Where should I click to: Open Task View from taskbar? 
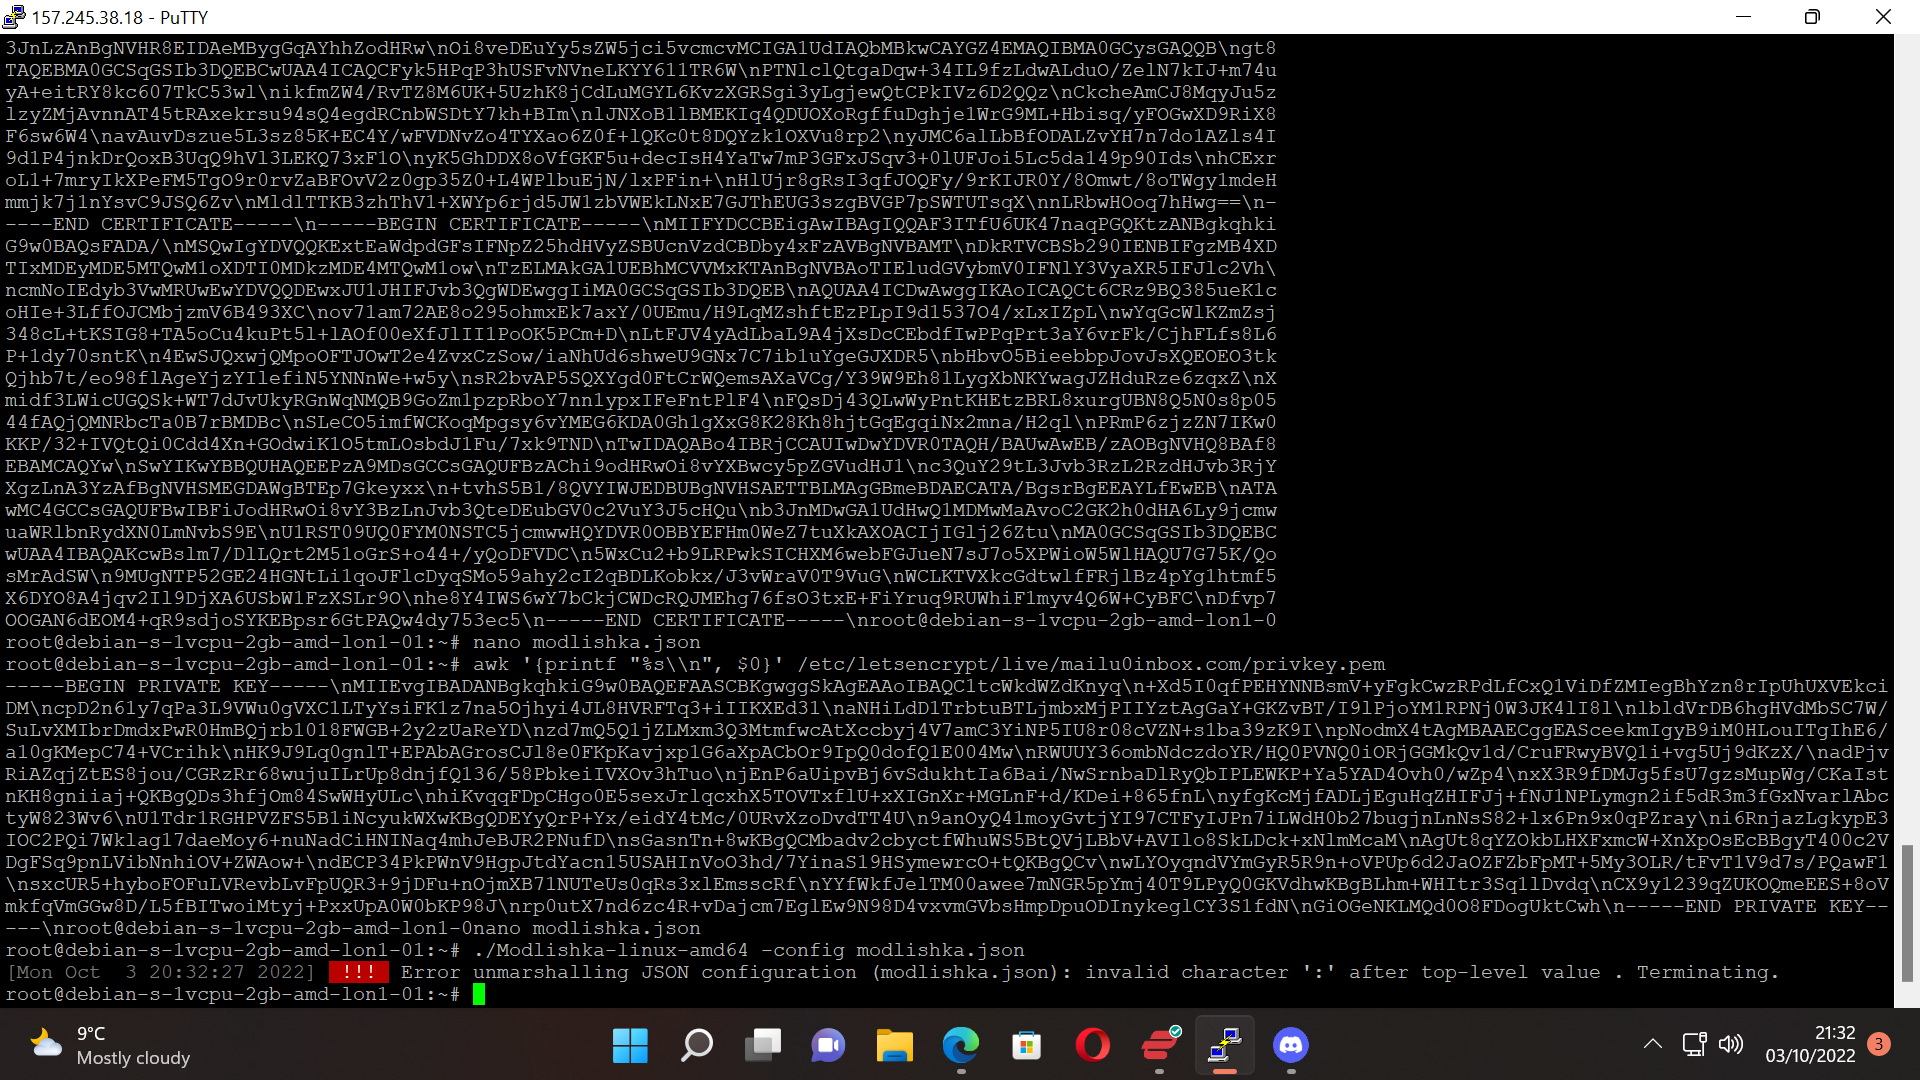click(762, 1046)
